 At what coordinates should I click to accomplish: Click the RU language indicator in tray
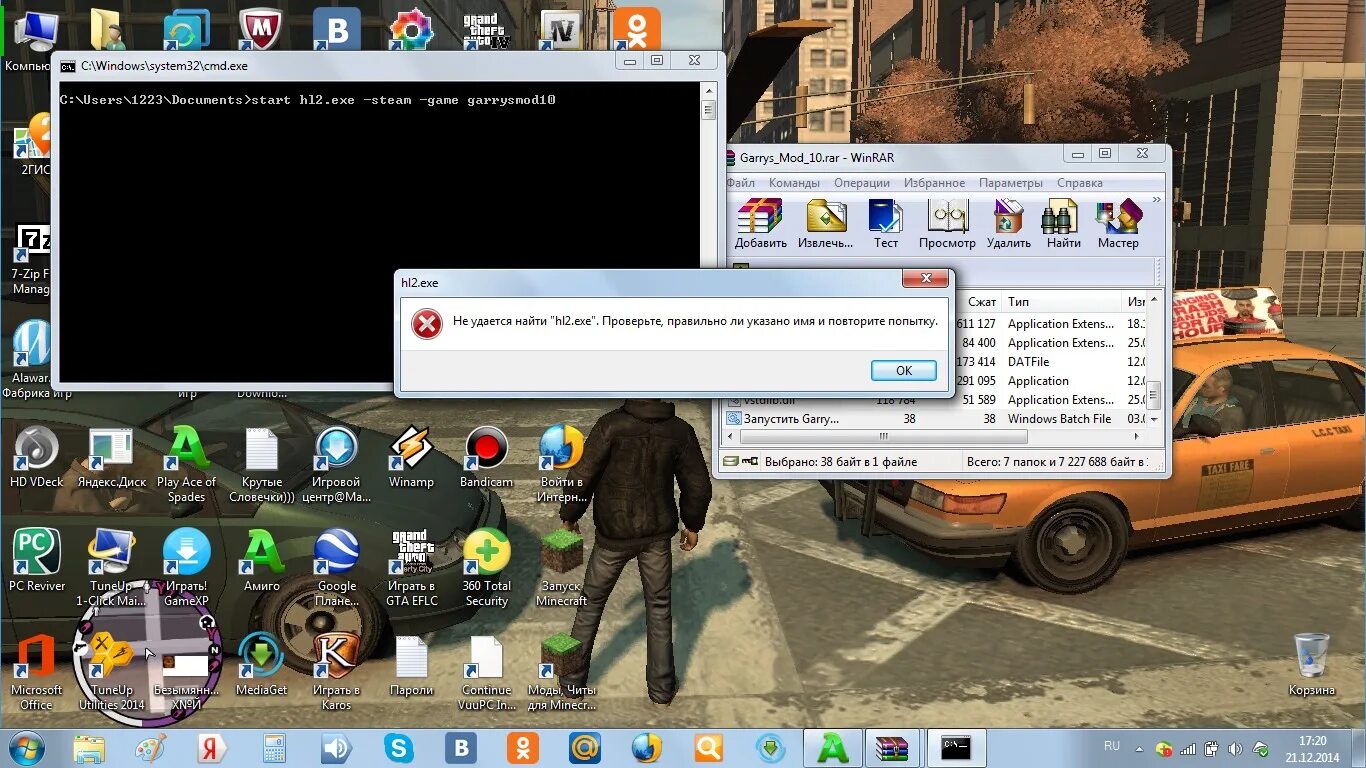(1112, 746)
